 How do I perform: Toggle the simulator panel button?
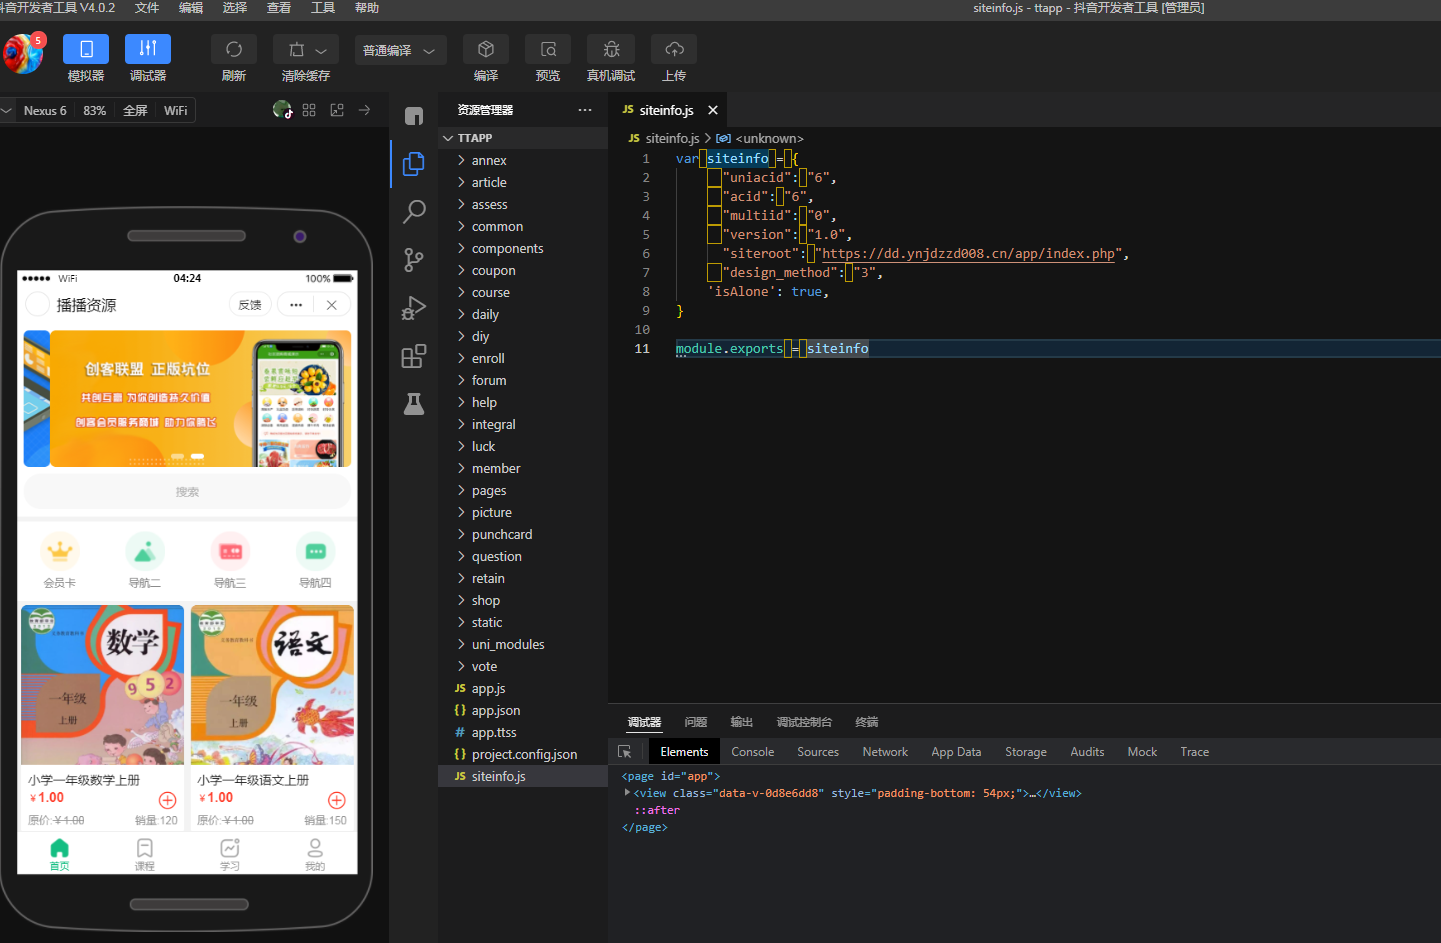(x=86, y=49)
